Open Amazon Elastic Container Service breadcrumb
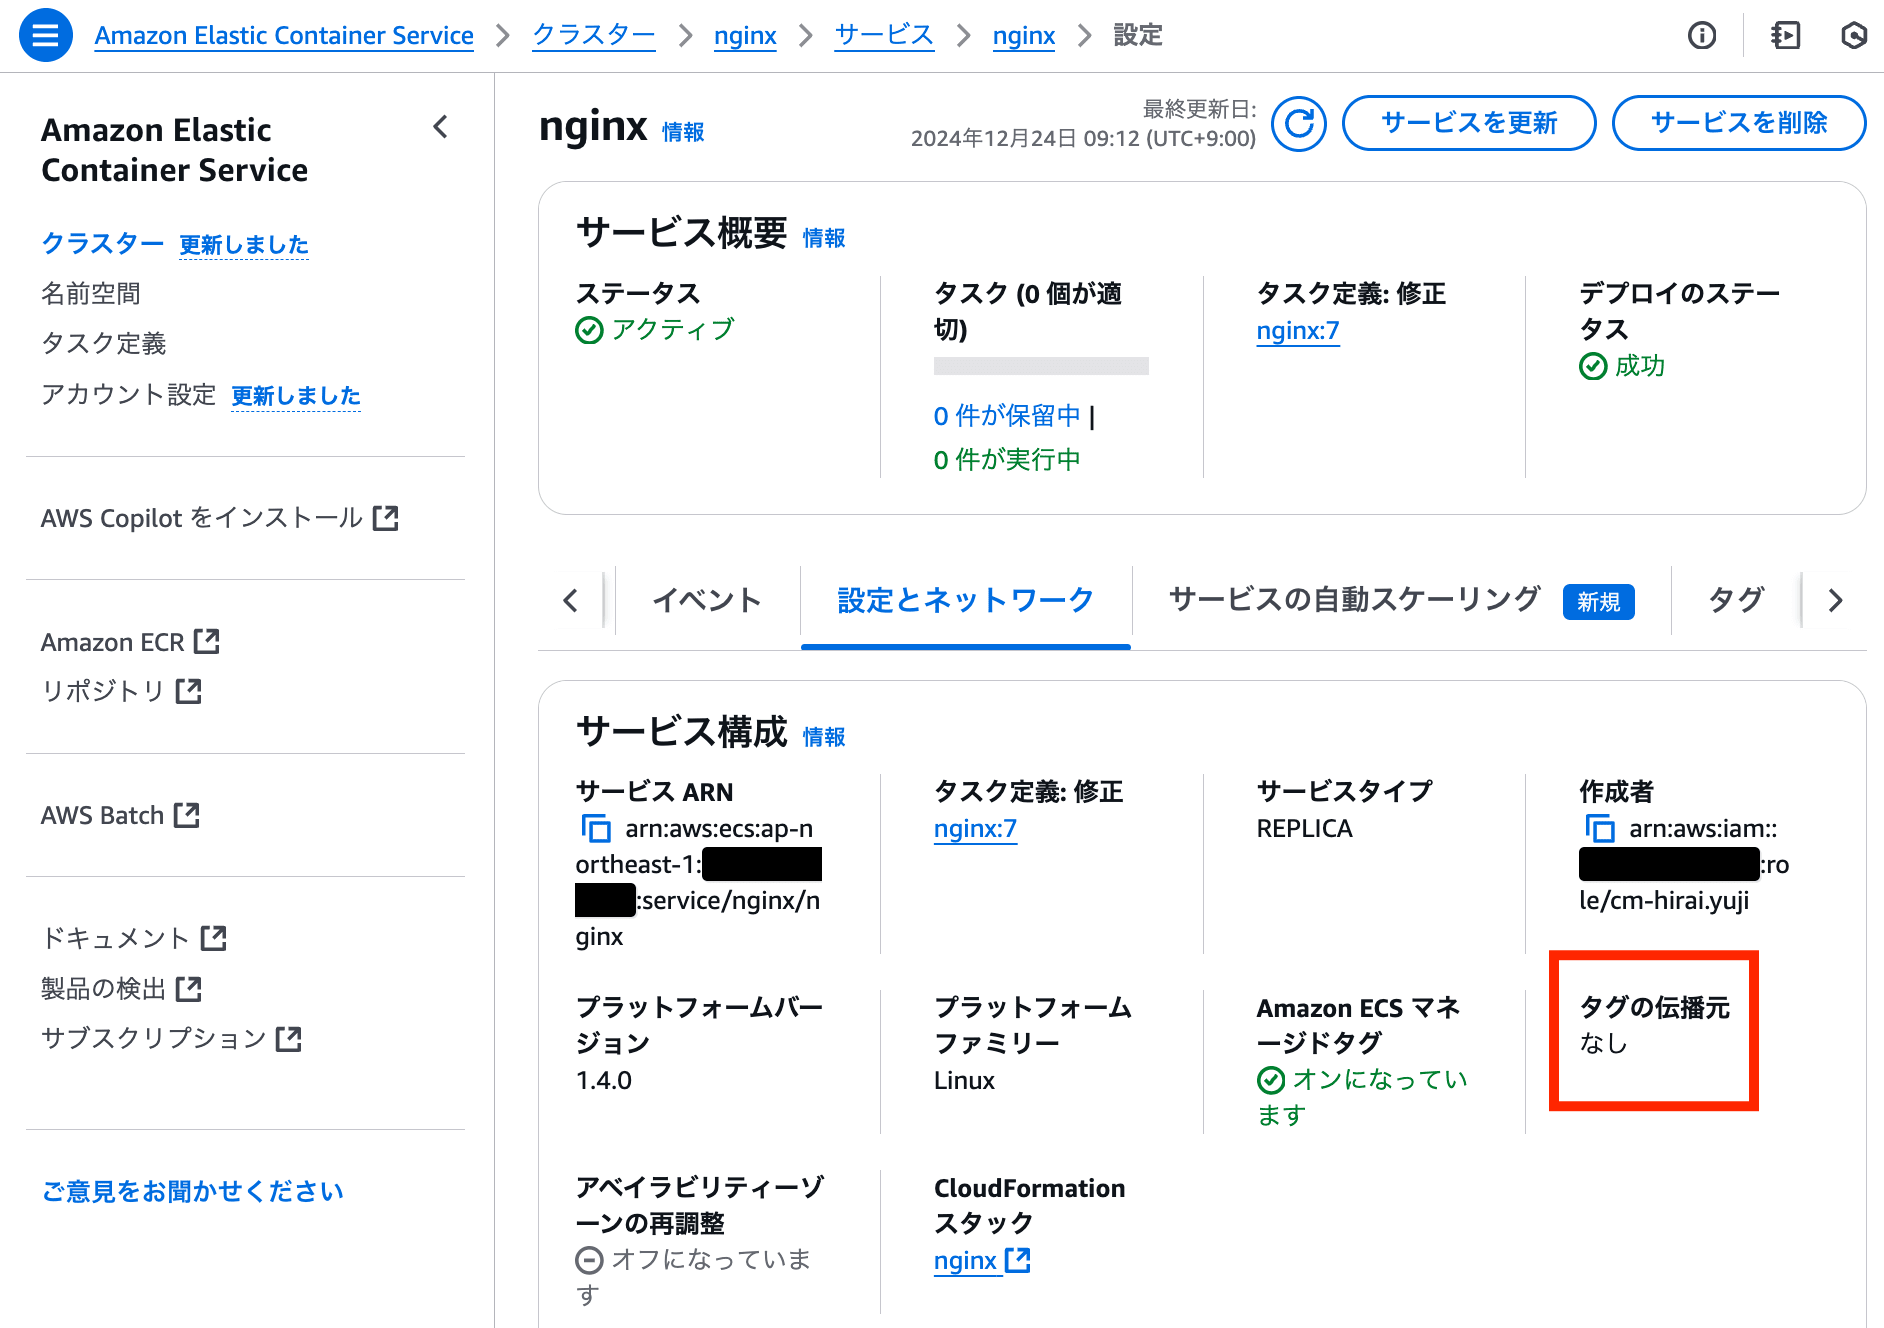This screenshot has height=1328, width=1884. pos(284,36)
